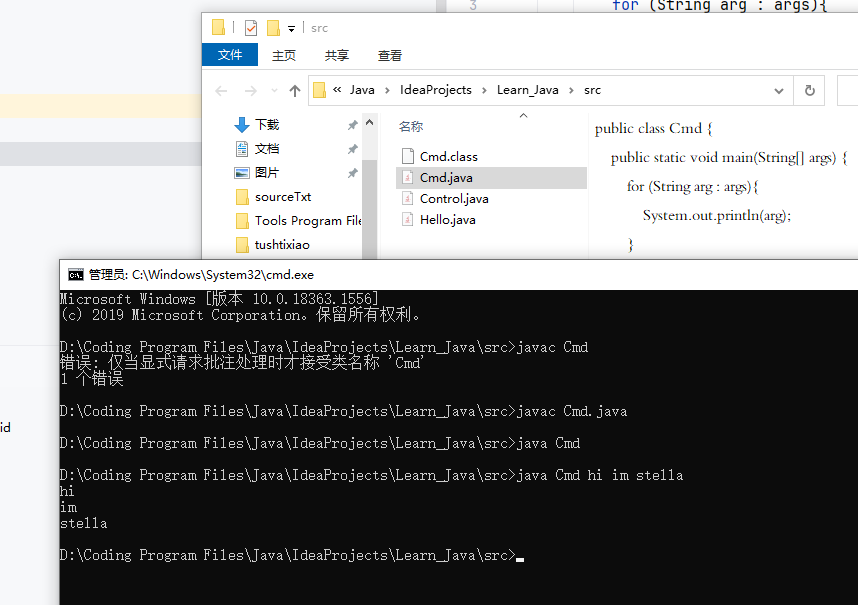Click the Cmd.class file icon
This screenshot has width=858, height=605.
(x=408, y=156)
